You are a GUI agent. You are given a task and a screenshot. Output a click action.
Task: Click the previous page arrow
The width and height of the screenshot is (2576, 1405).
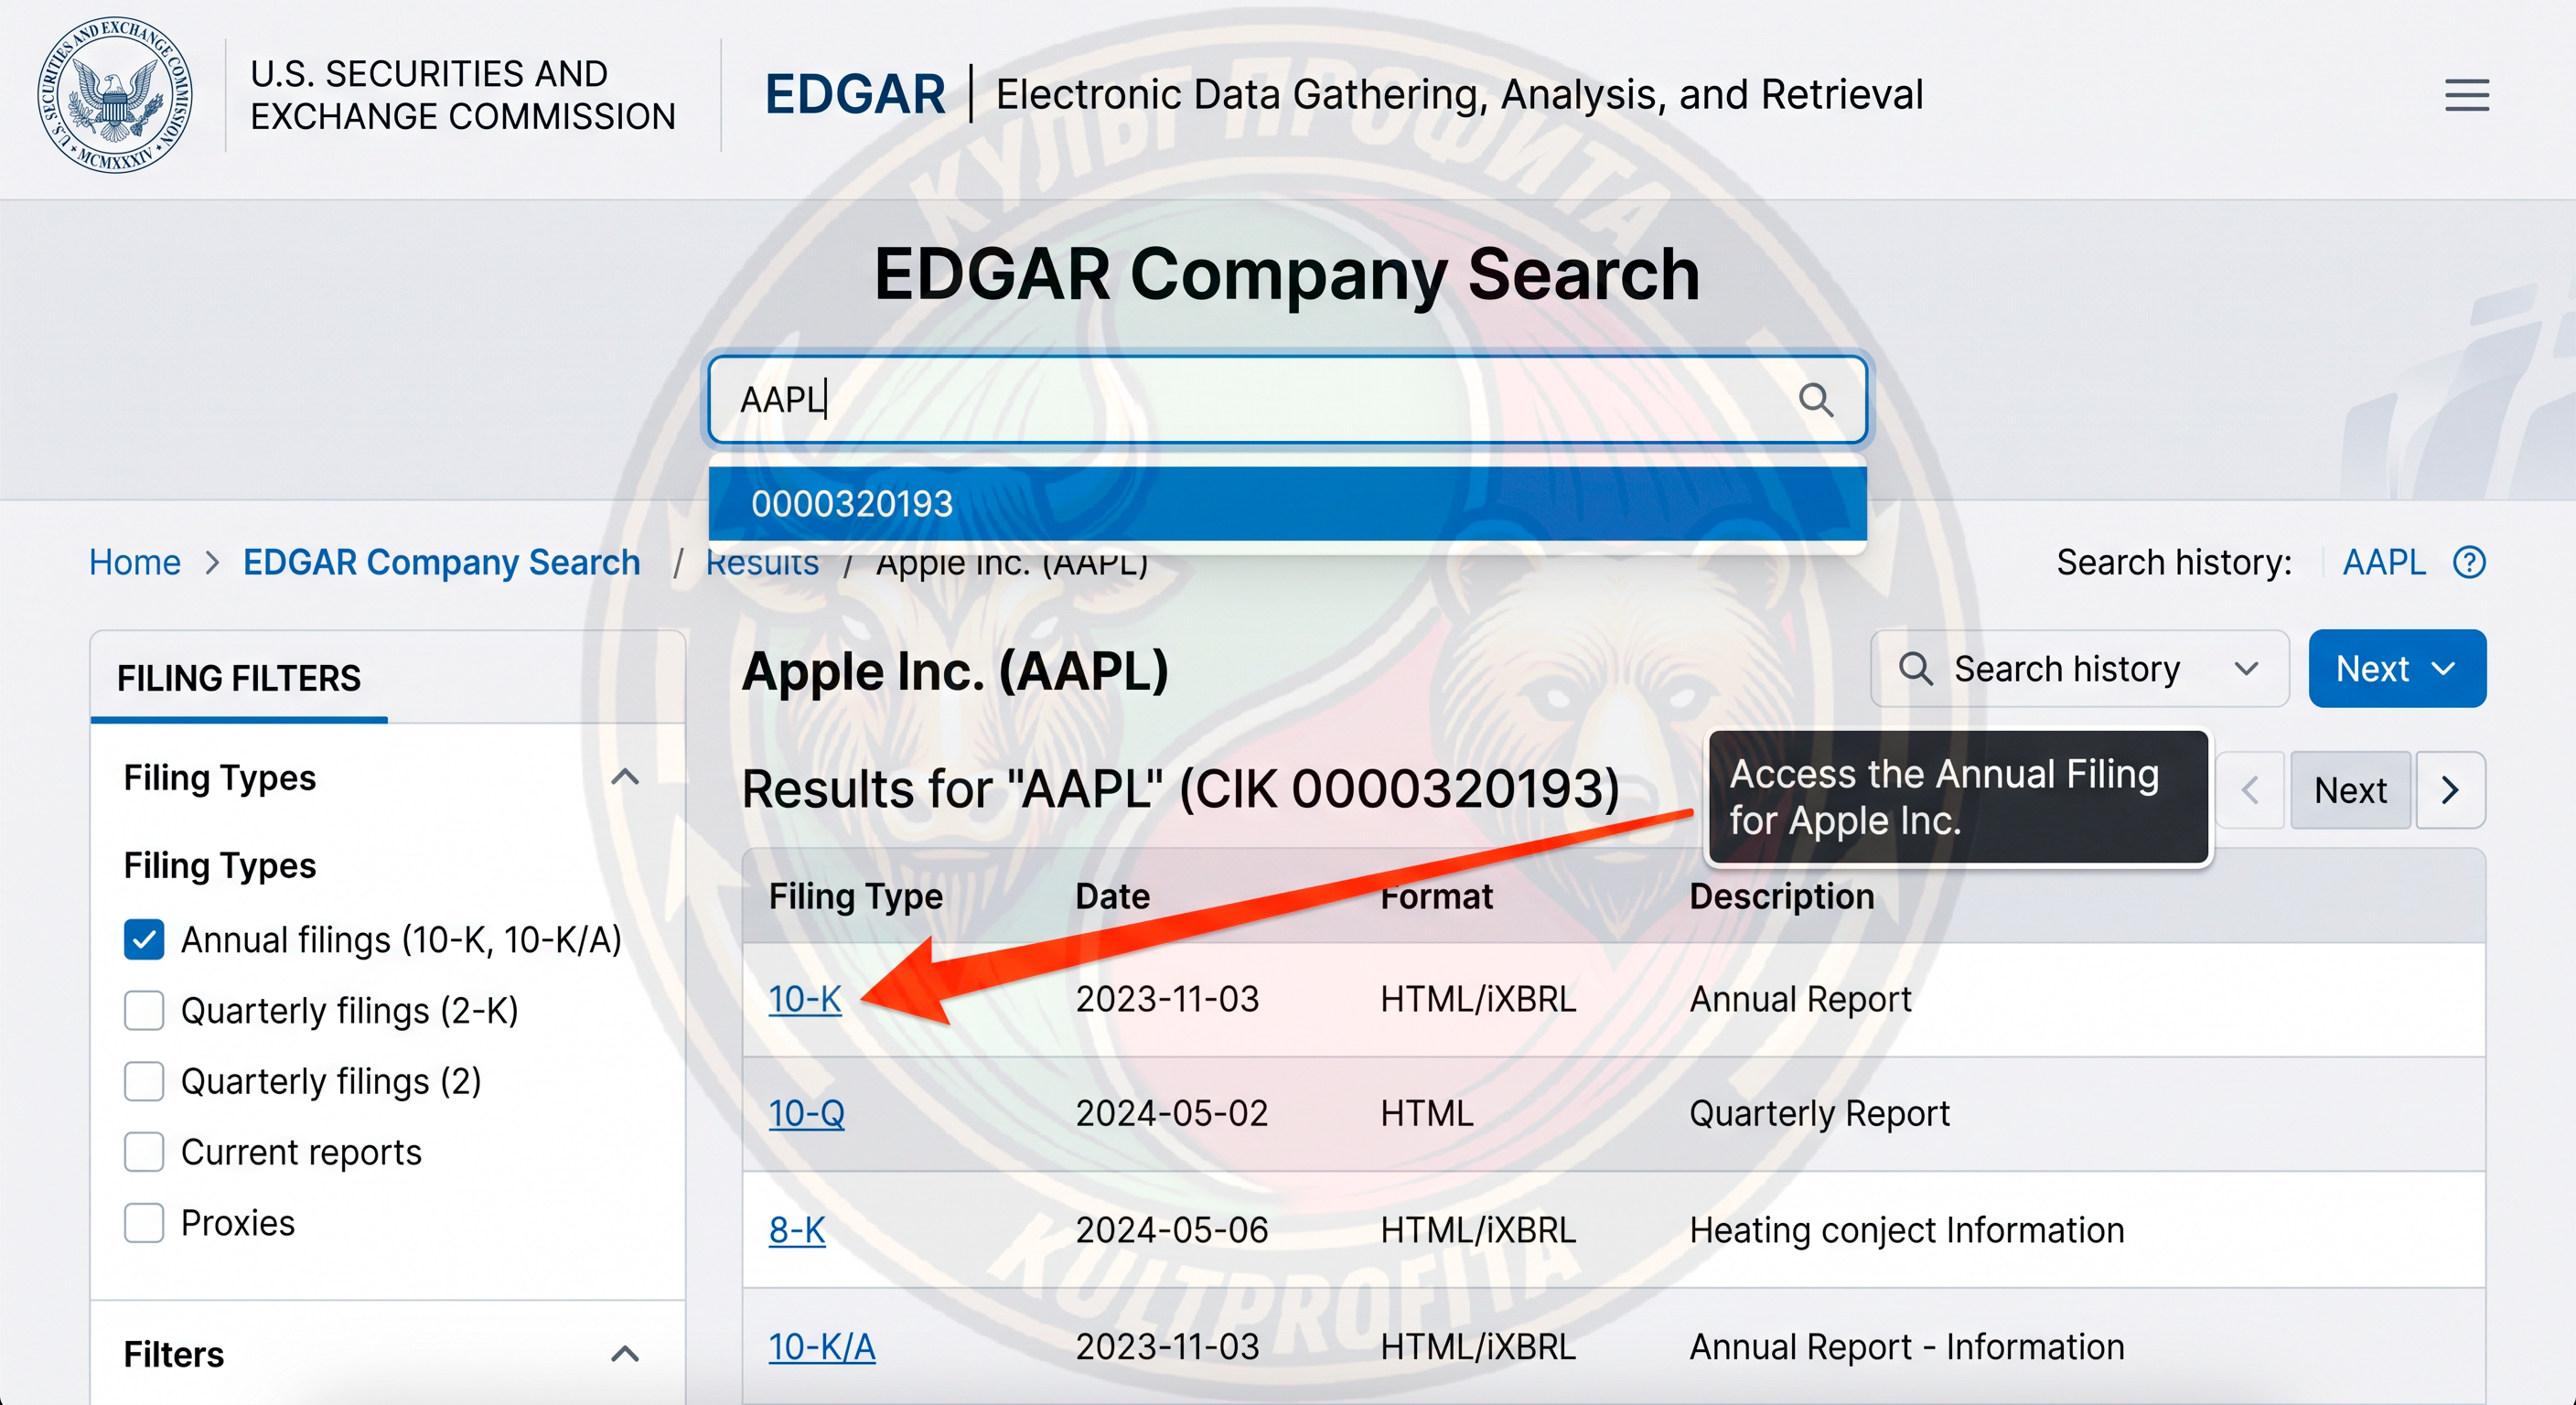coord(2251,790)
